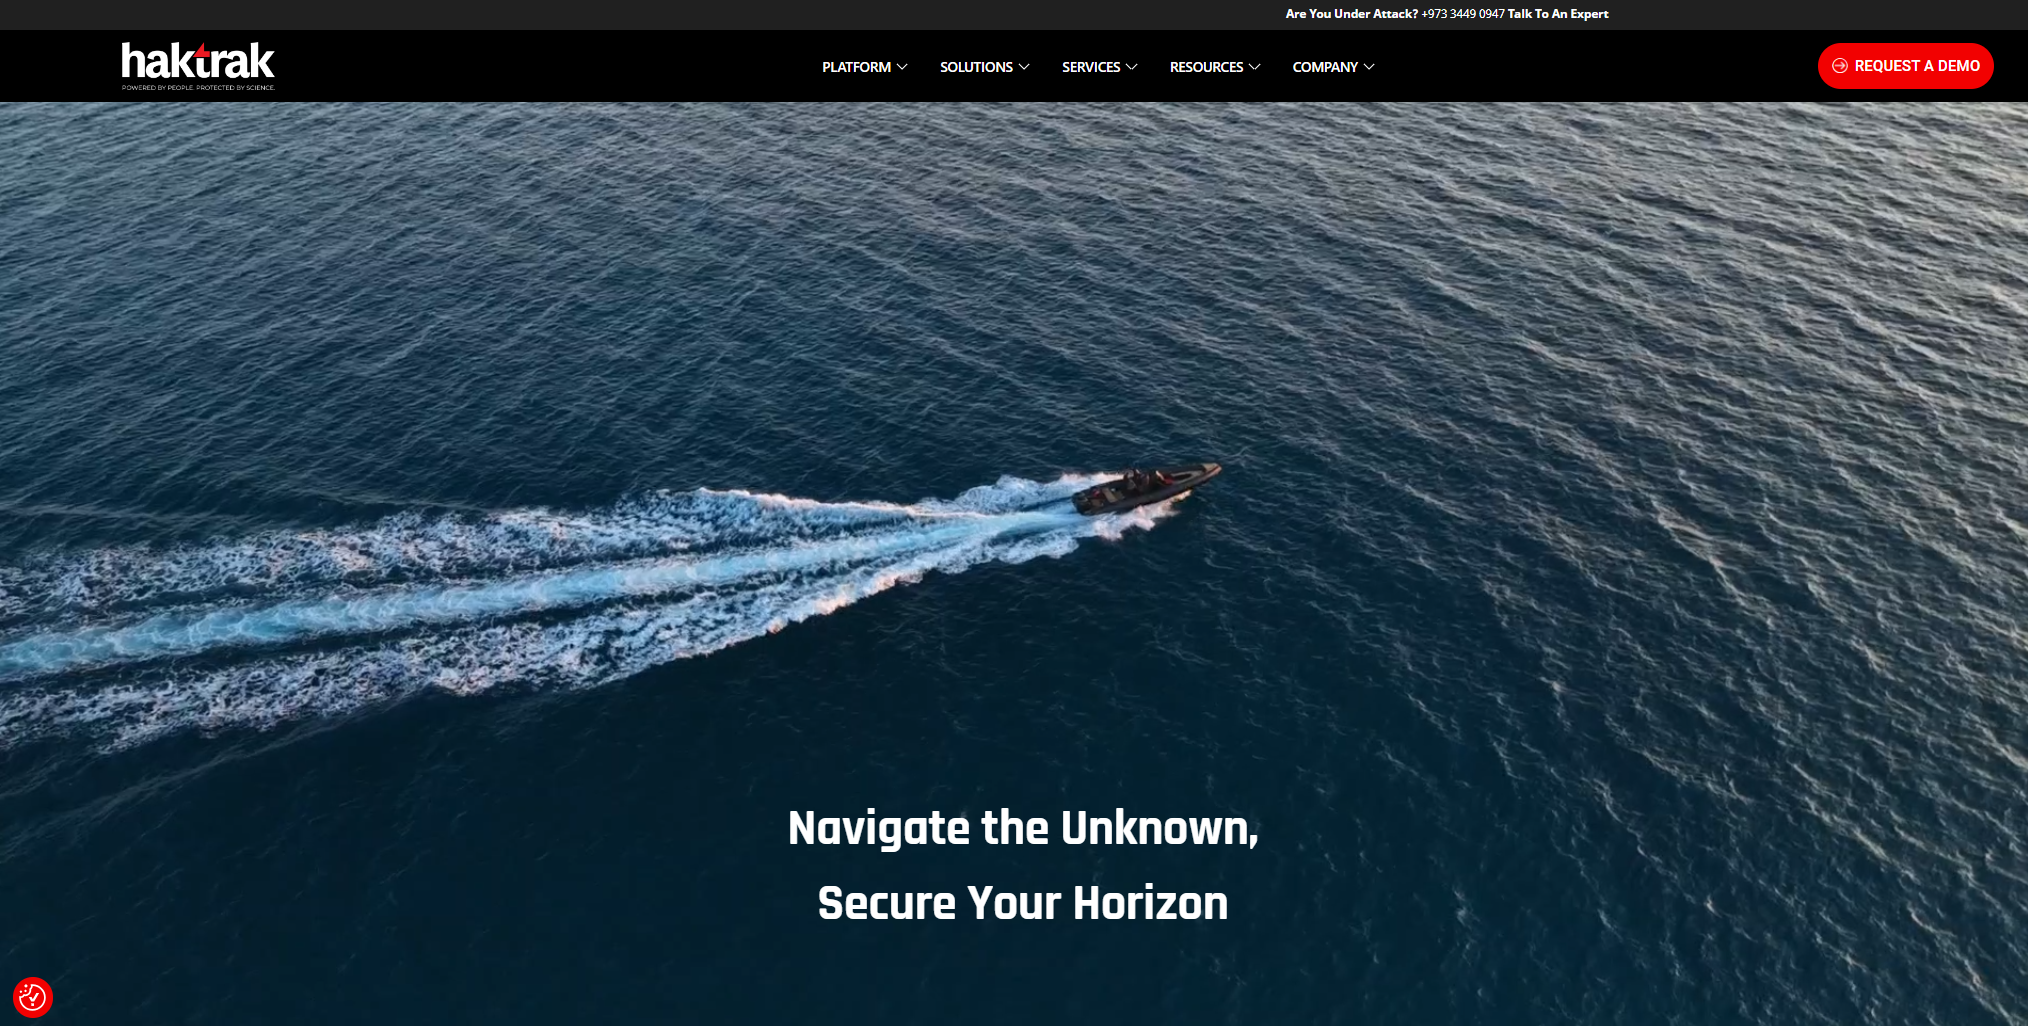Select the SOLUTIONS menu item
This screenshot has height=1026, width=2028.
pyautogui.click(x=977, y=67)
